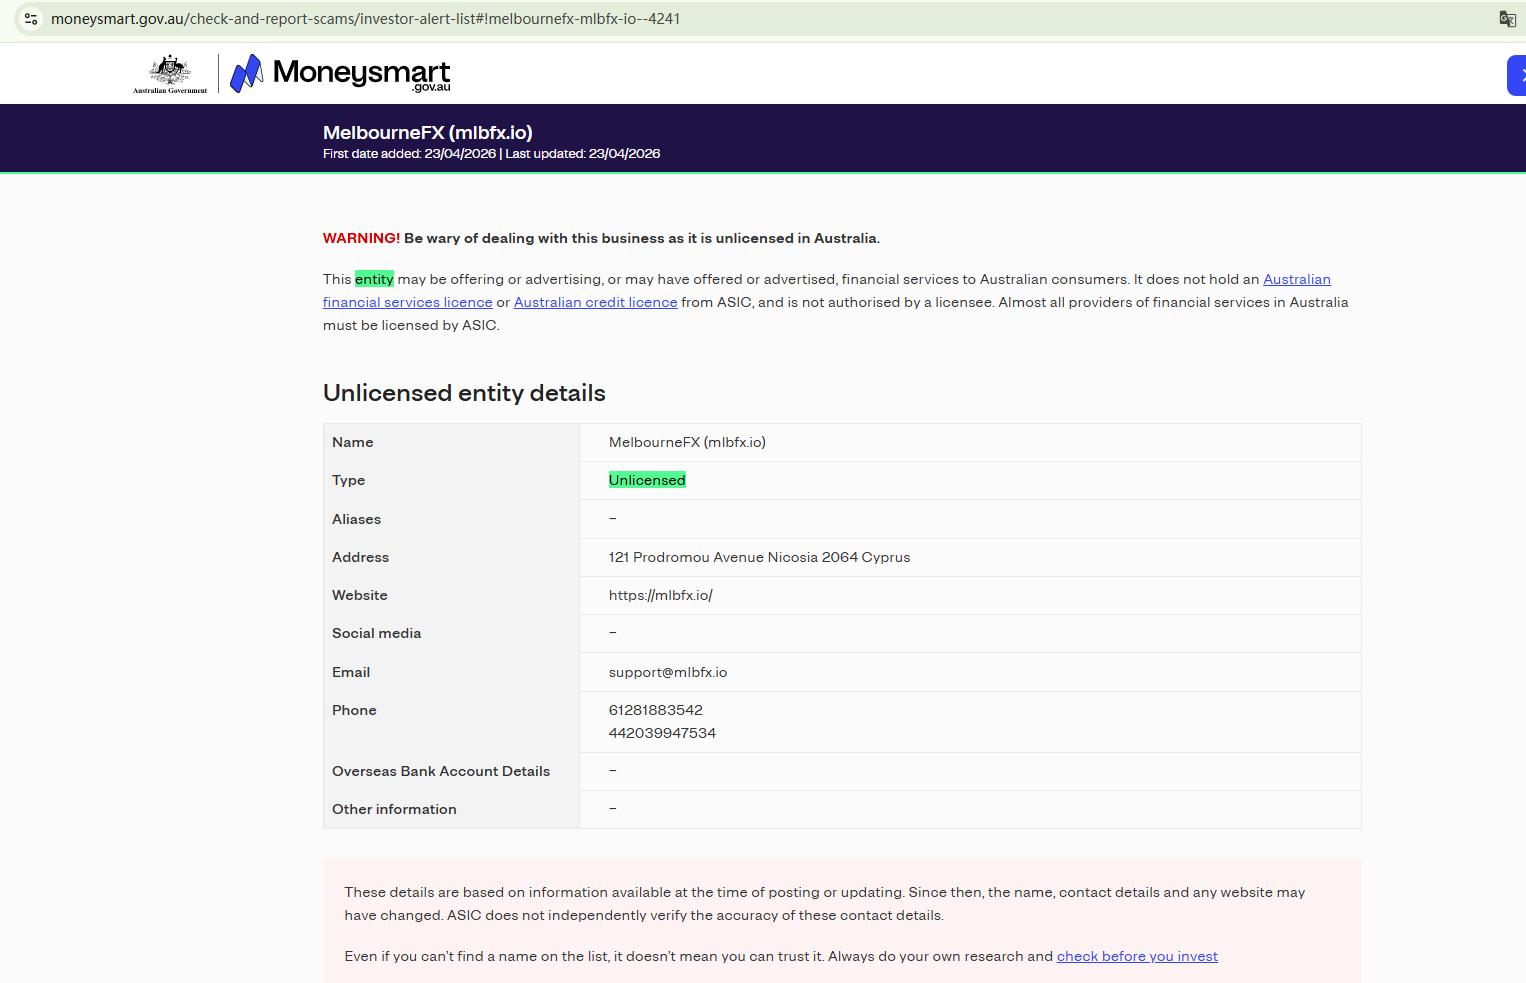This screenshot has height=983, width=1526.
Task: Click the Website row label
Action: [x=359, y=595]
